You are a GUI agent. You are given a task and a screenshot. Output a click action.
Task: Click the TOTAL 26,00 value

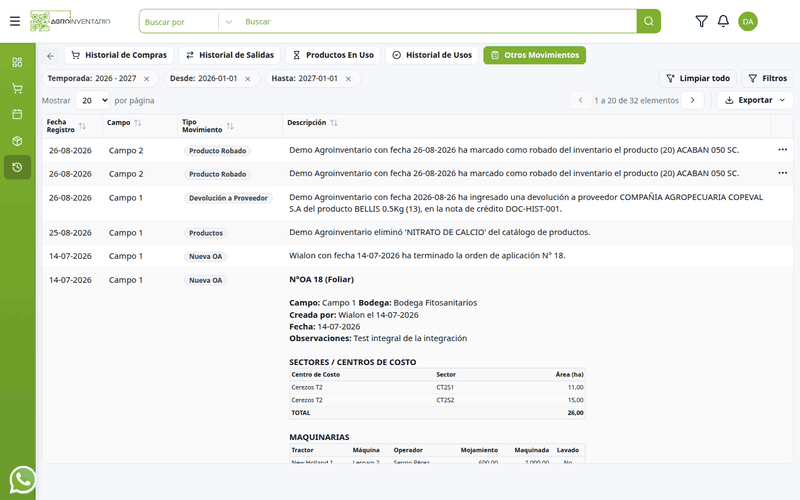[x=576, y=413]
